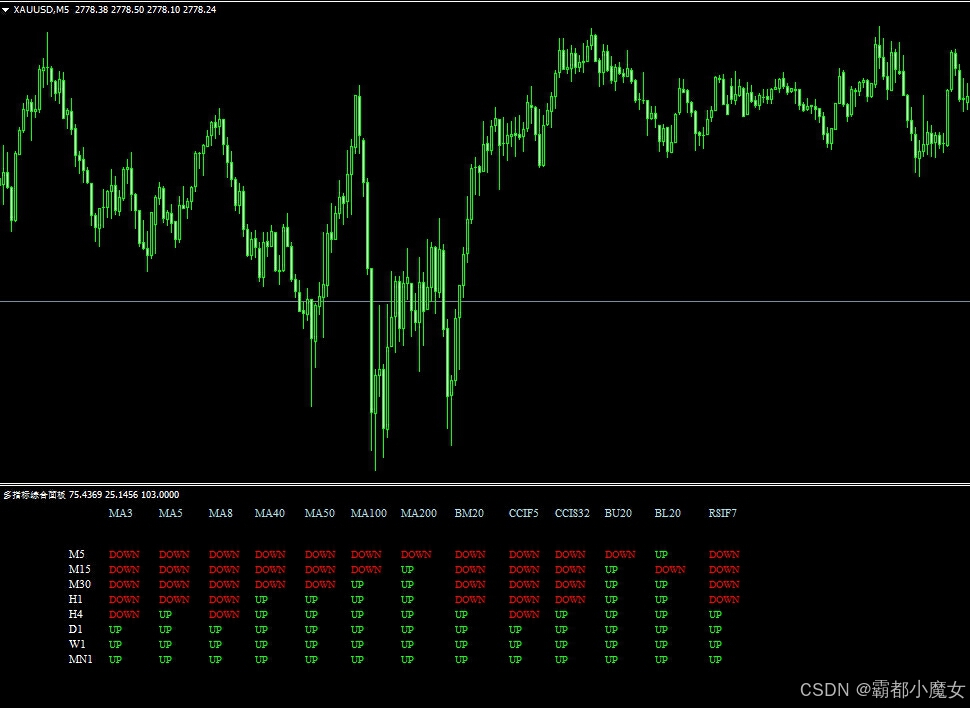Click the UP value in W1 row under MA100

(x=358, y=644)
